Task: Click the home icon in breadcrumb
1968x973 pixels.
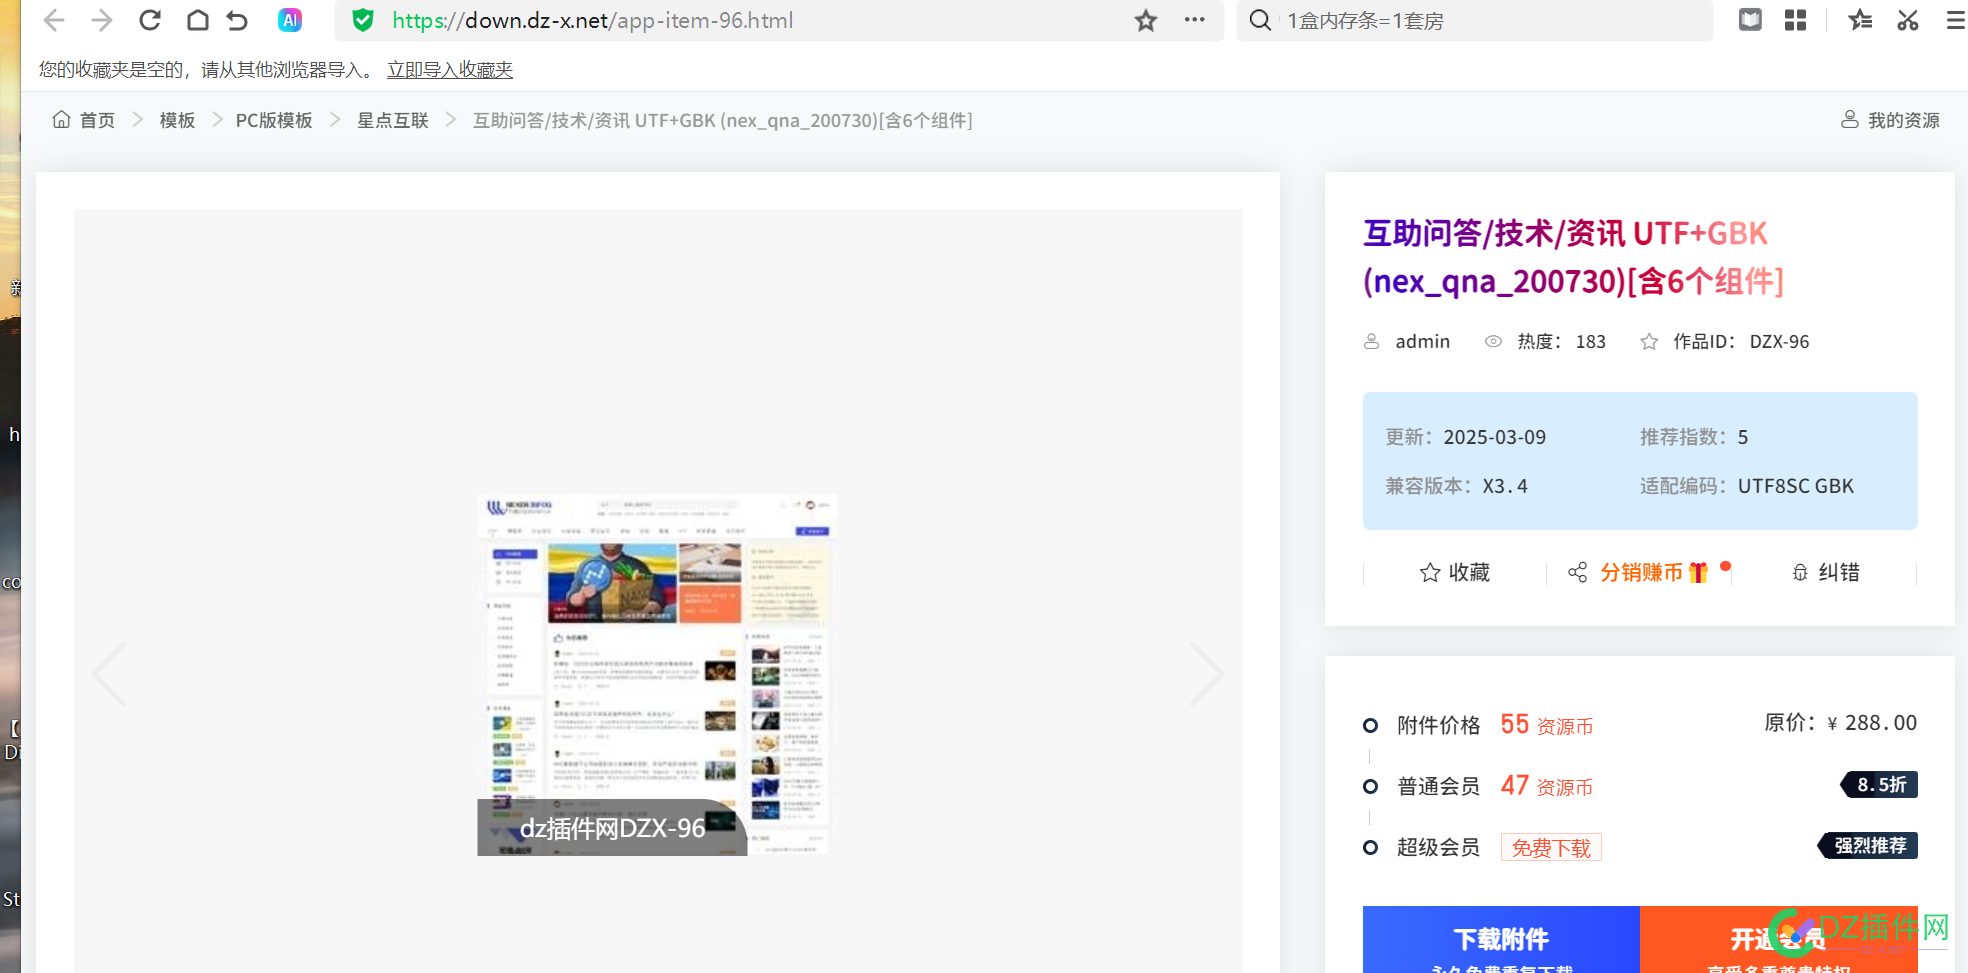Action: pyautogui.click(x=61, y=120)
